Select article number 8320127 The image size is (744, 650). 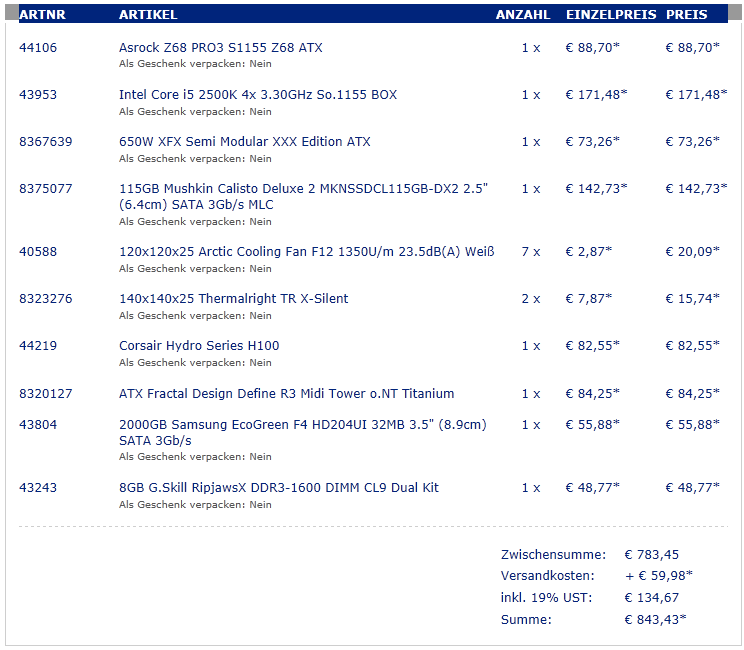[x=46, y=393]
